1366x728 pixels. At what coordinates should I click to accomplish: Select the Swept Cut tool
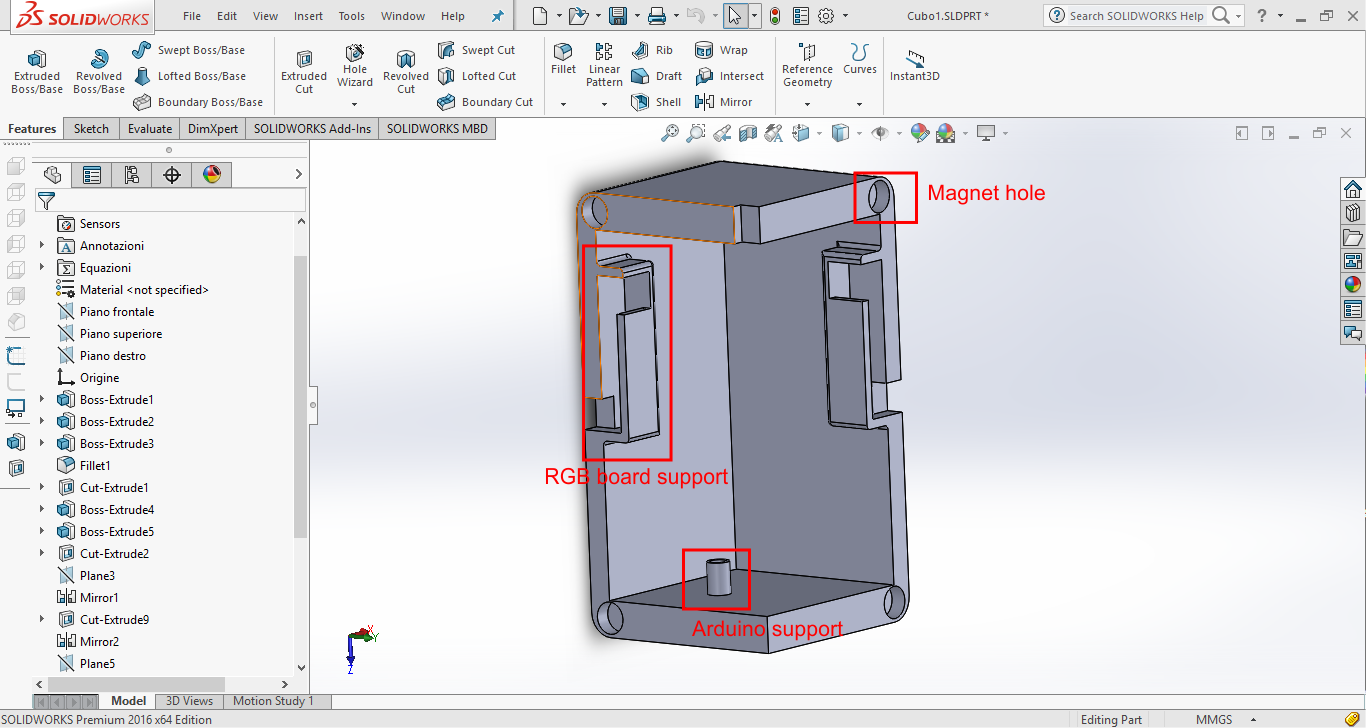[477, 50]
